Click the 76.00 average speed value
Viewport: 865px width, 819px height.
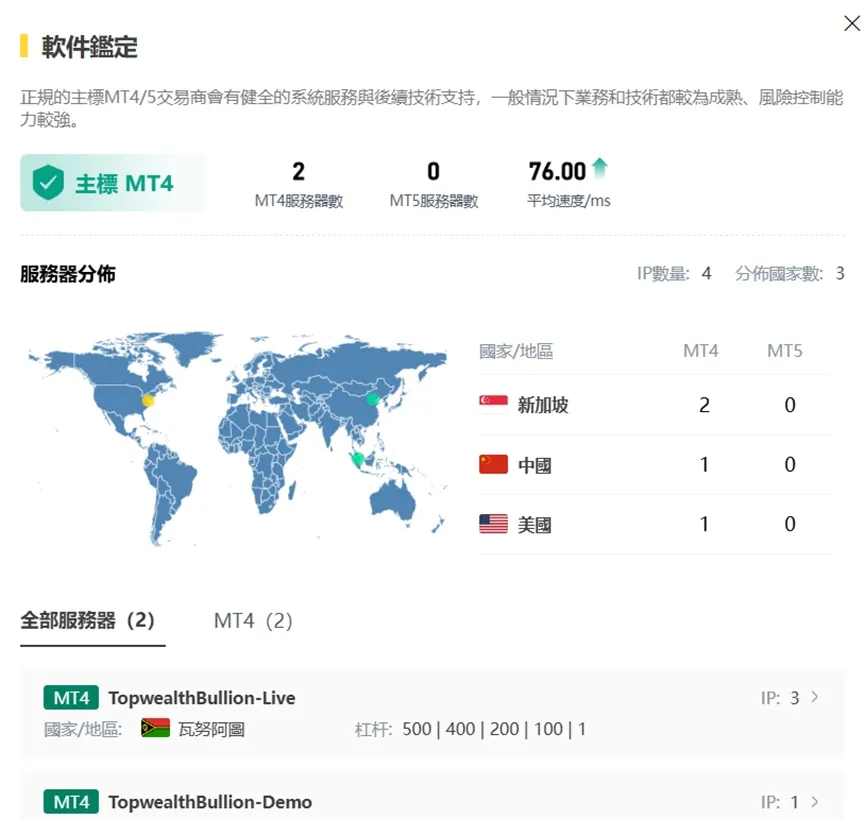(557, 171)
